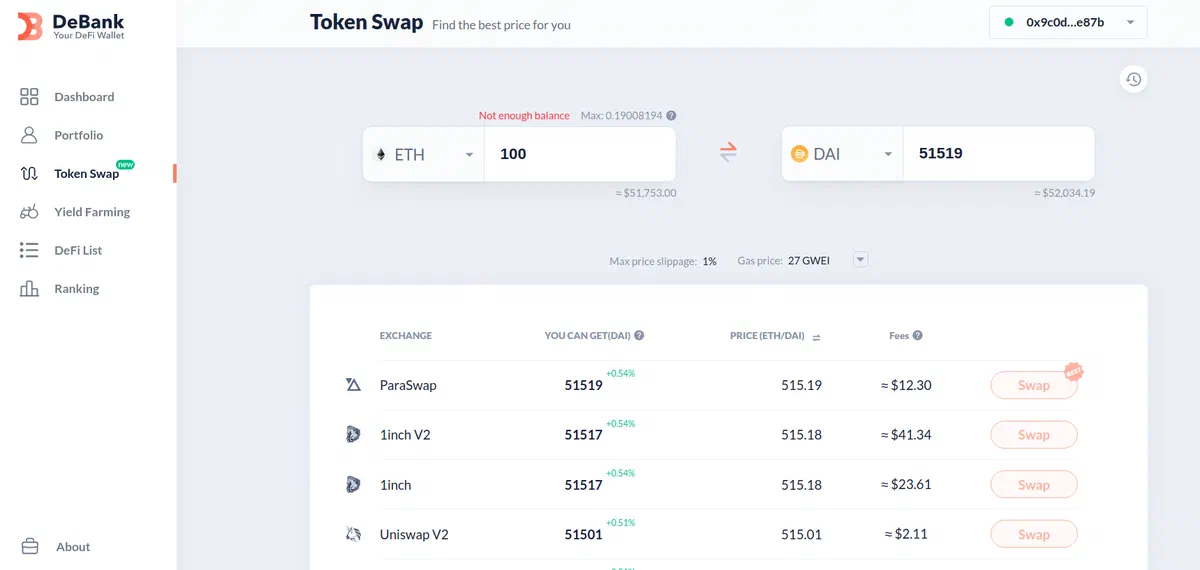Click the Dashboard grid icon

pos(29,97)
